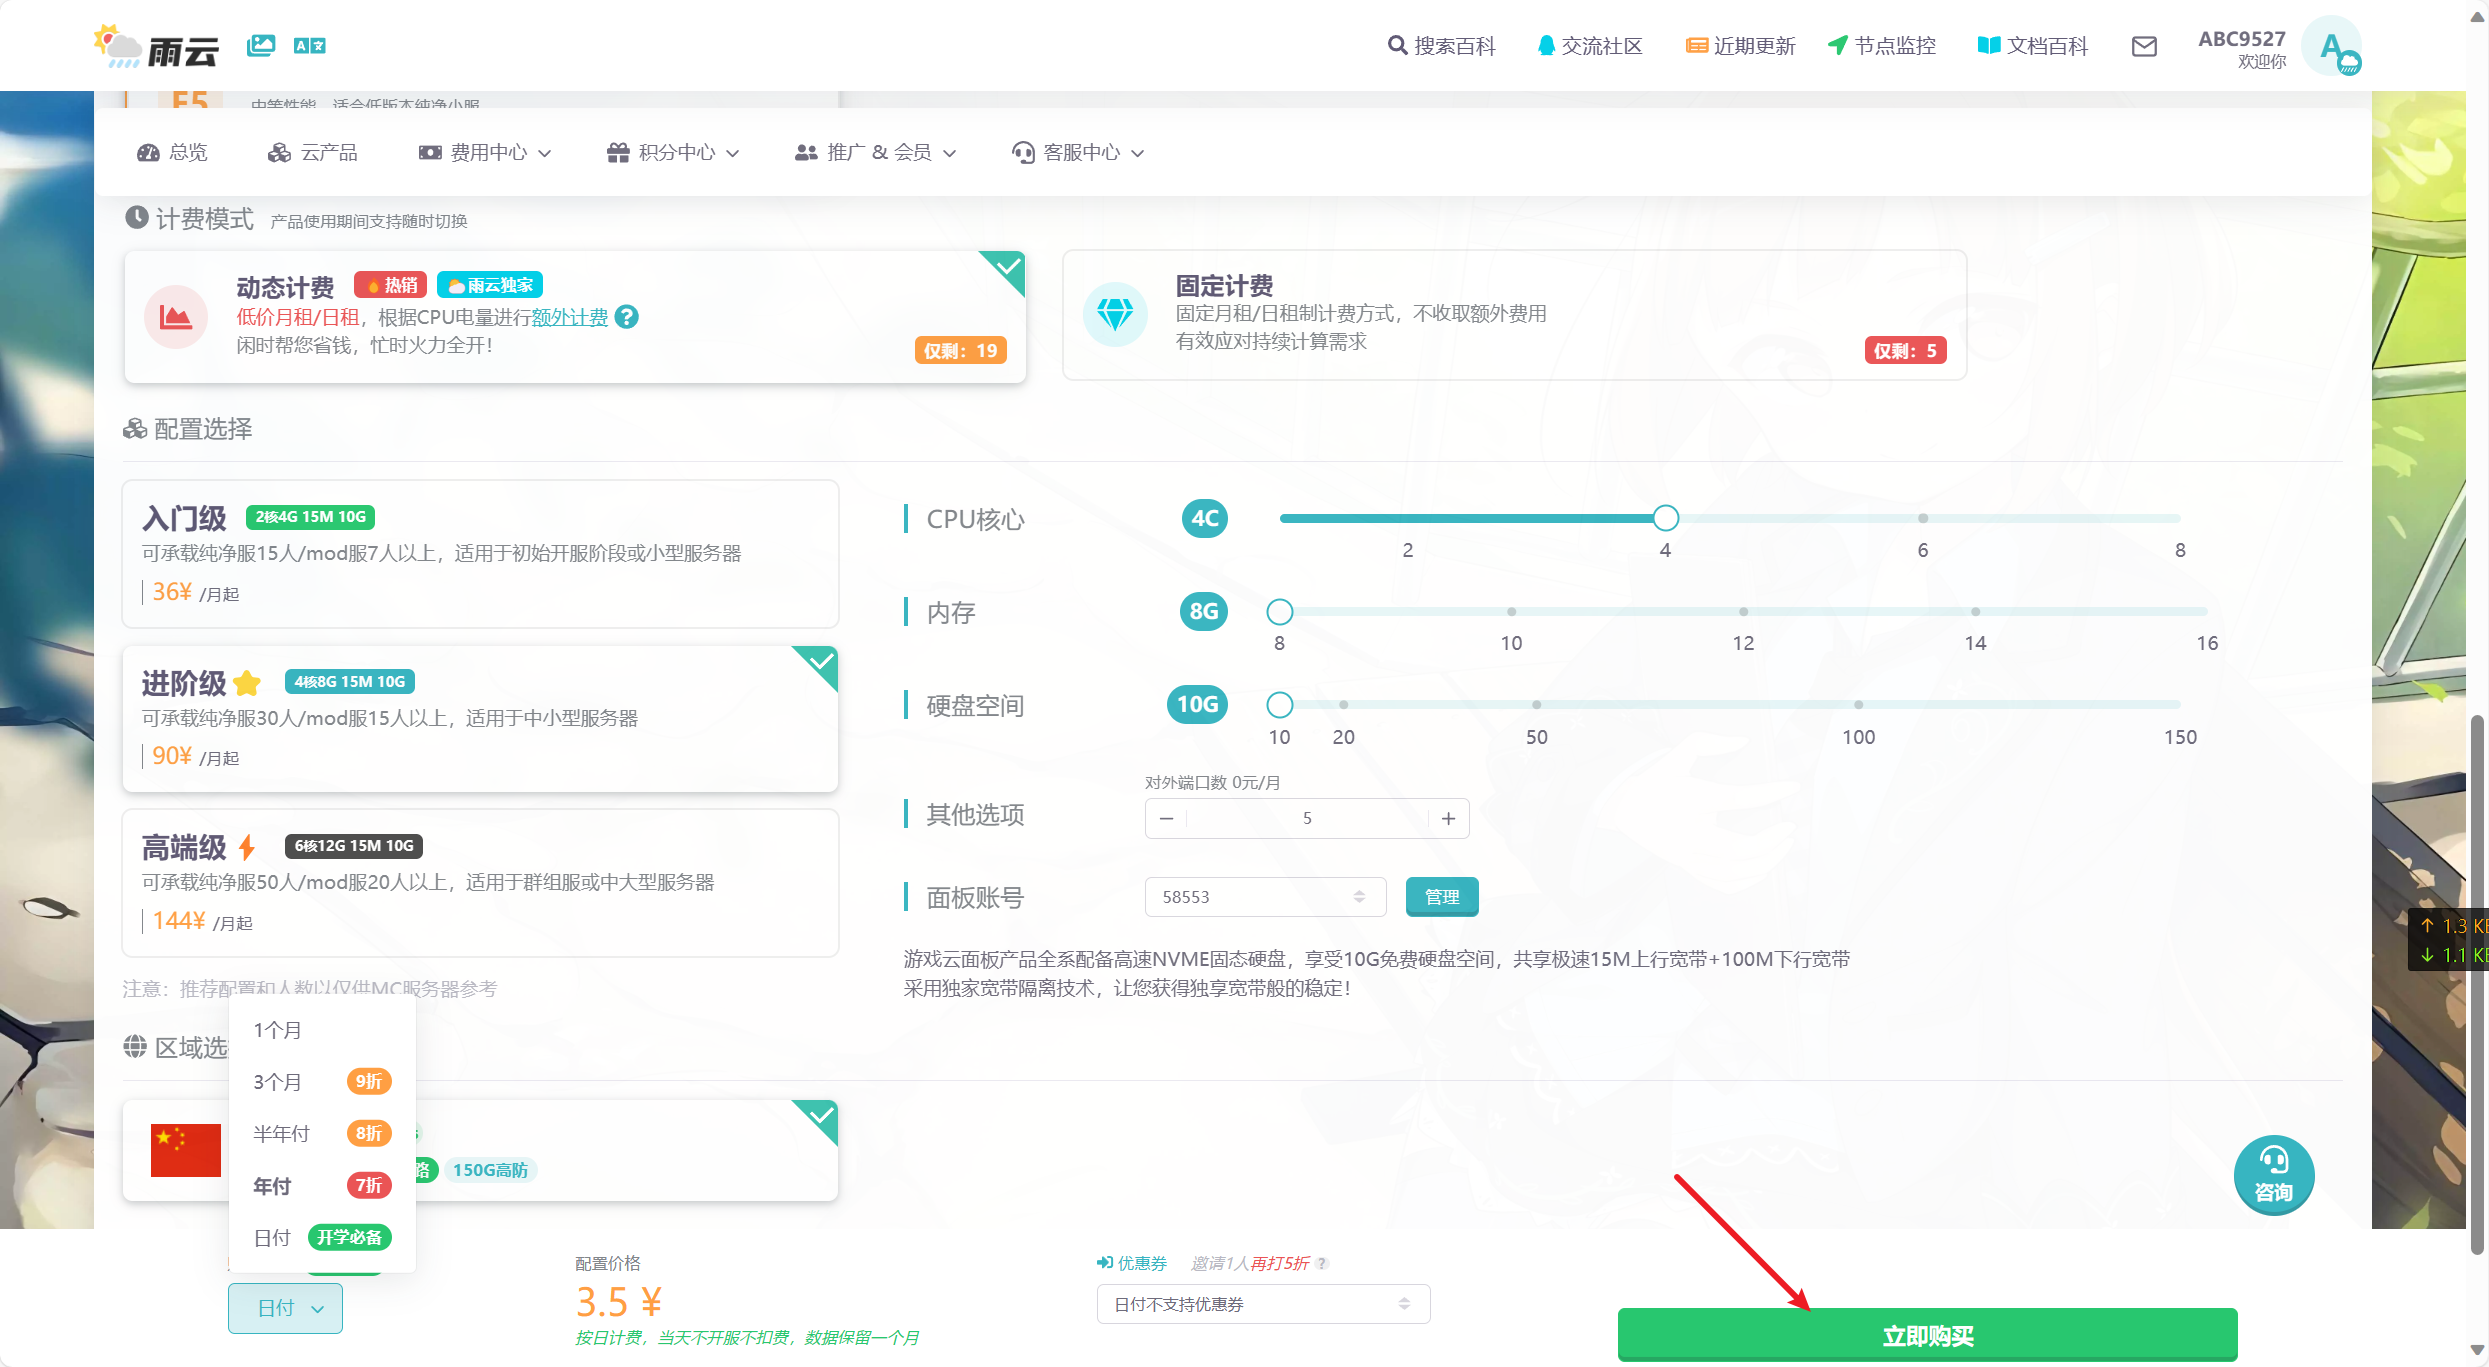The height and width of the screenshot is (1367, 2489).
Task: Click the image gallery icon beside logo
Action: [261, 45]
